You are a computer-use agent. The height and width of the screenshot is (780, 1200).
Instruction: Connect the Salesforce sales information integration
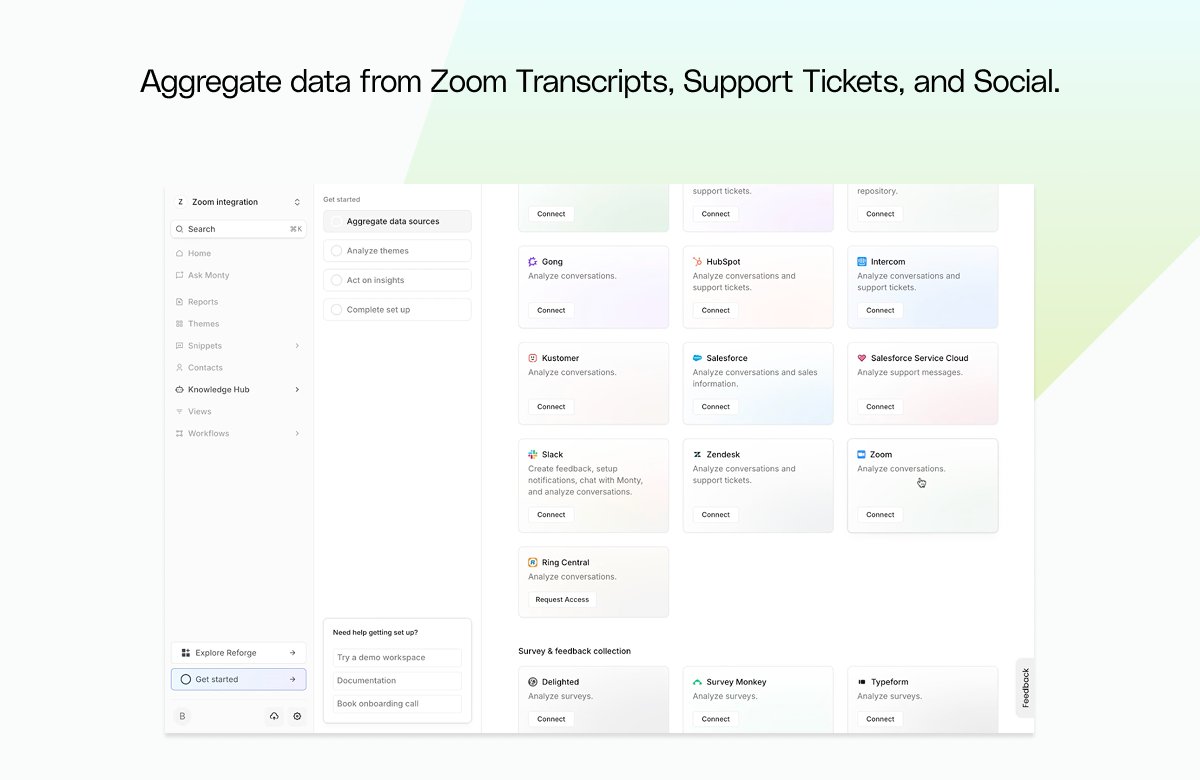click(x=716, y=407)
